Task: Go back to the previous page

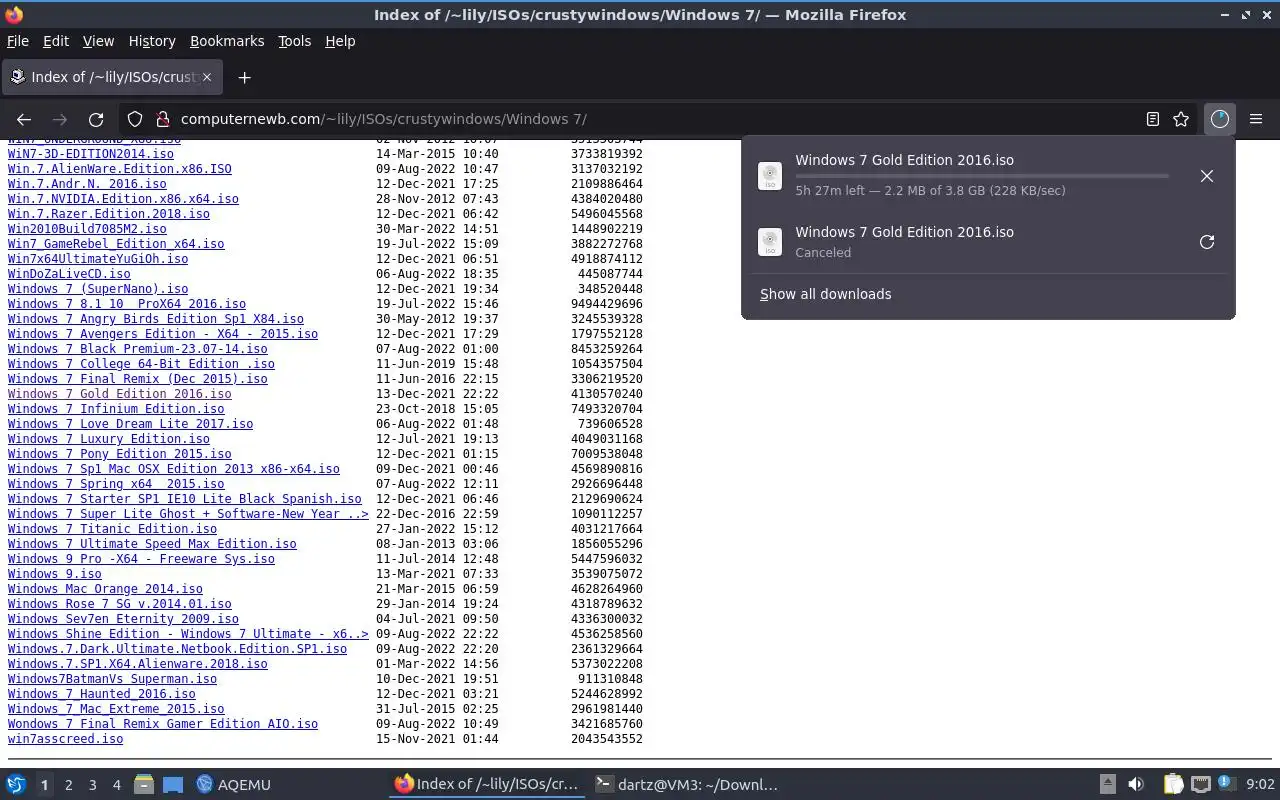Action: [x=24, y=119]
